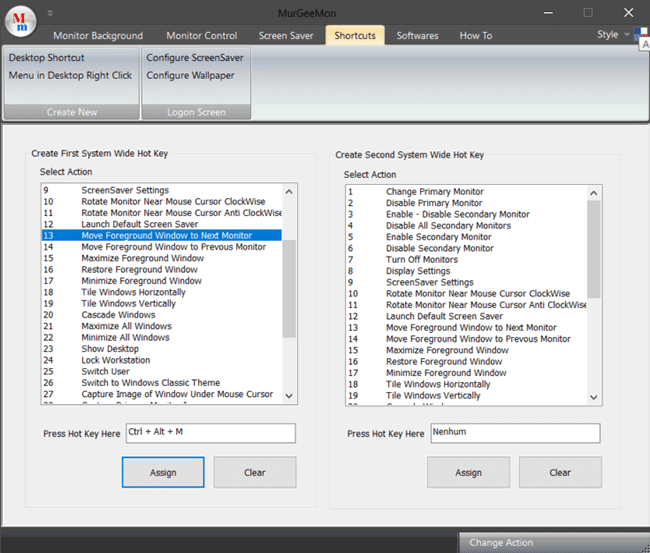Click scroll-down arrow of first hot key list

coord(289,397)
